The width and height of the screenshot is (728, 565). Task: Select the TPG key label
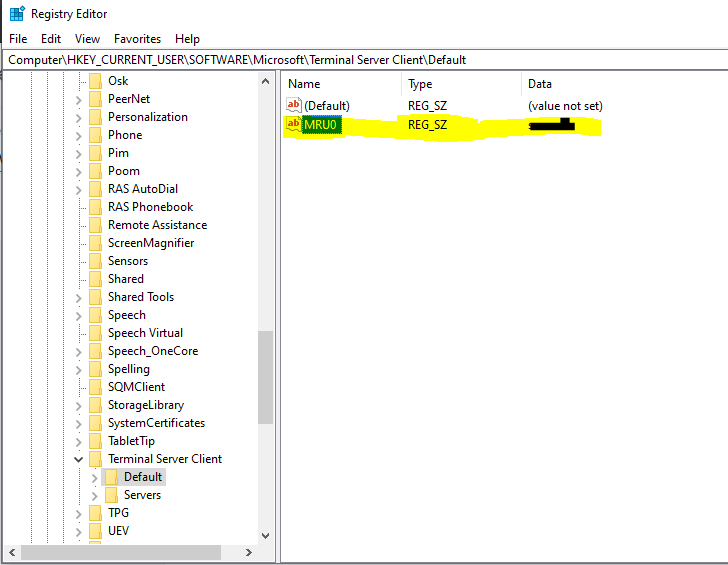tap(118, 513)
